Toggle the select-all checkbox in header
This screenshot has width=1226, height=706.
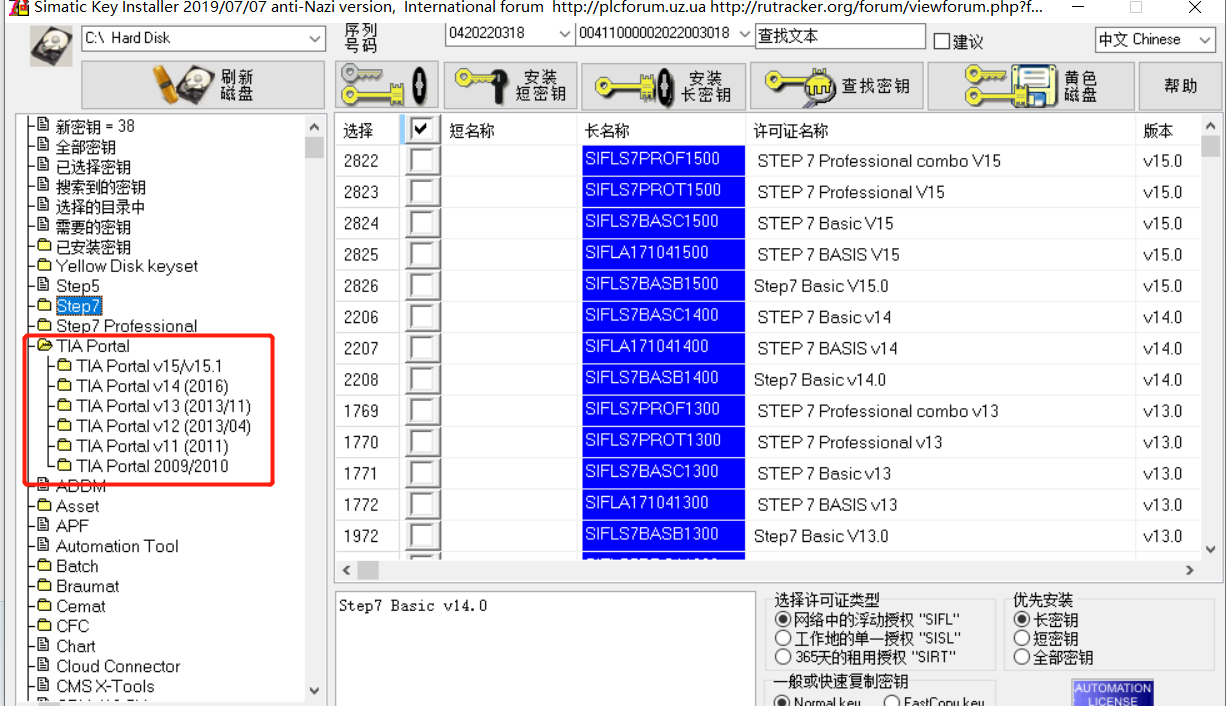click(422, 130)
